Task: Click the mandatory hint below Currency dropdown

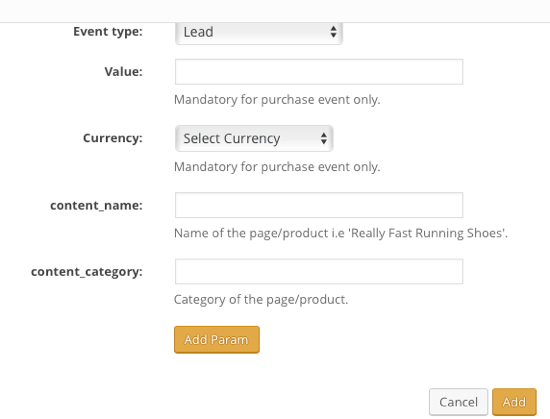Action: pos(277,167)
